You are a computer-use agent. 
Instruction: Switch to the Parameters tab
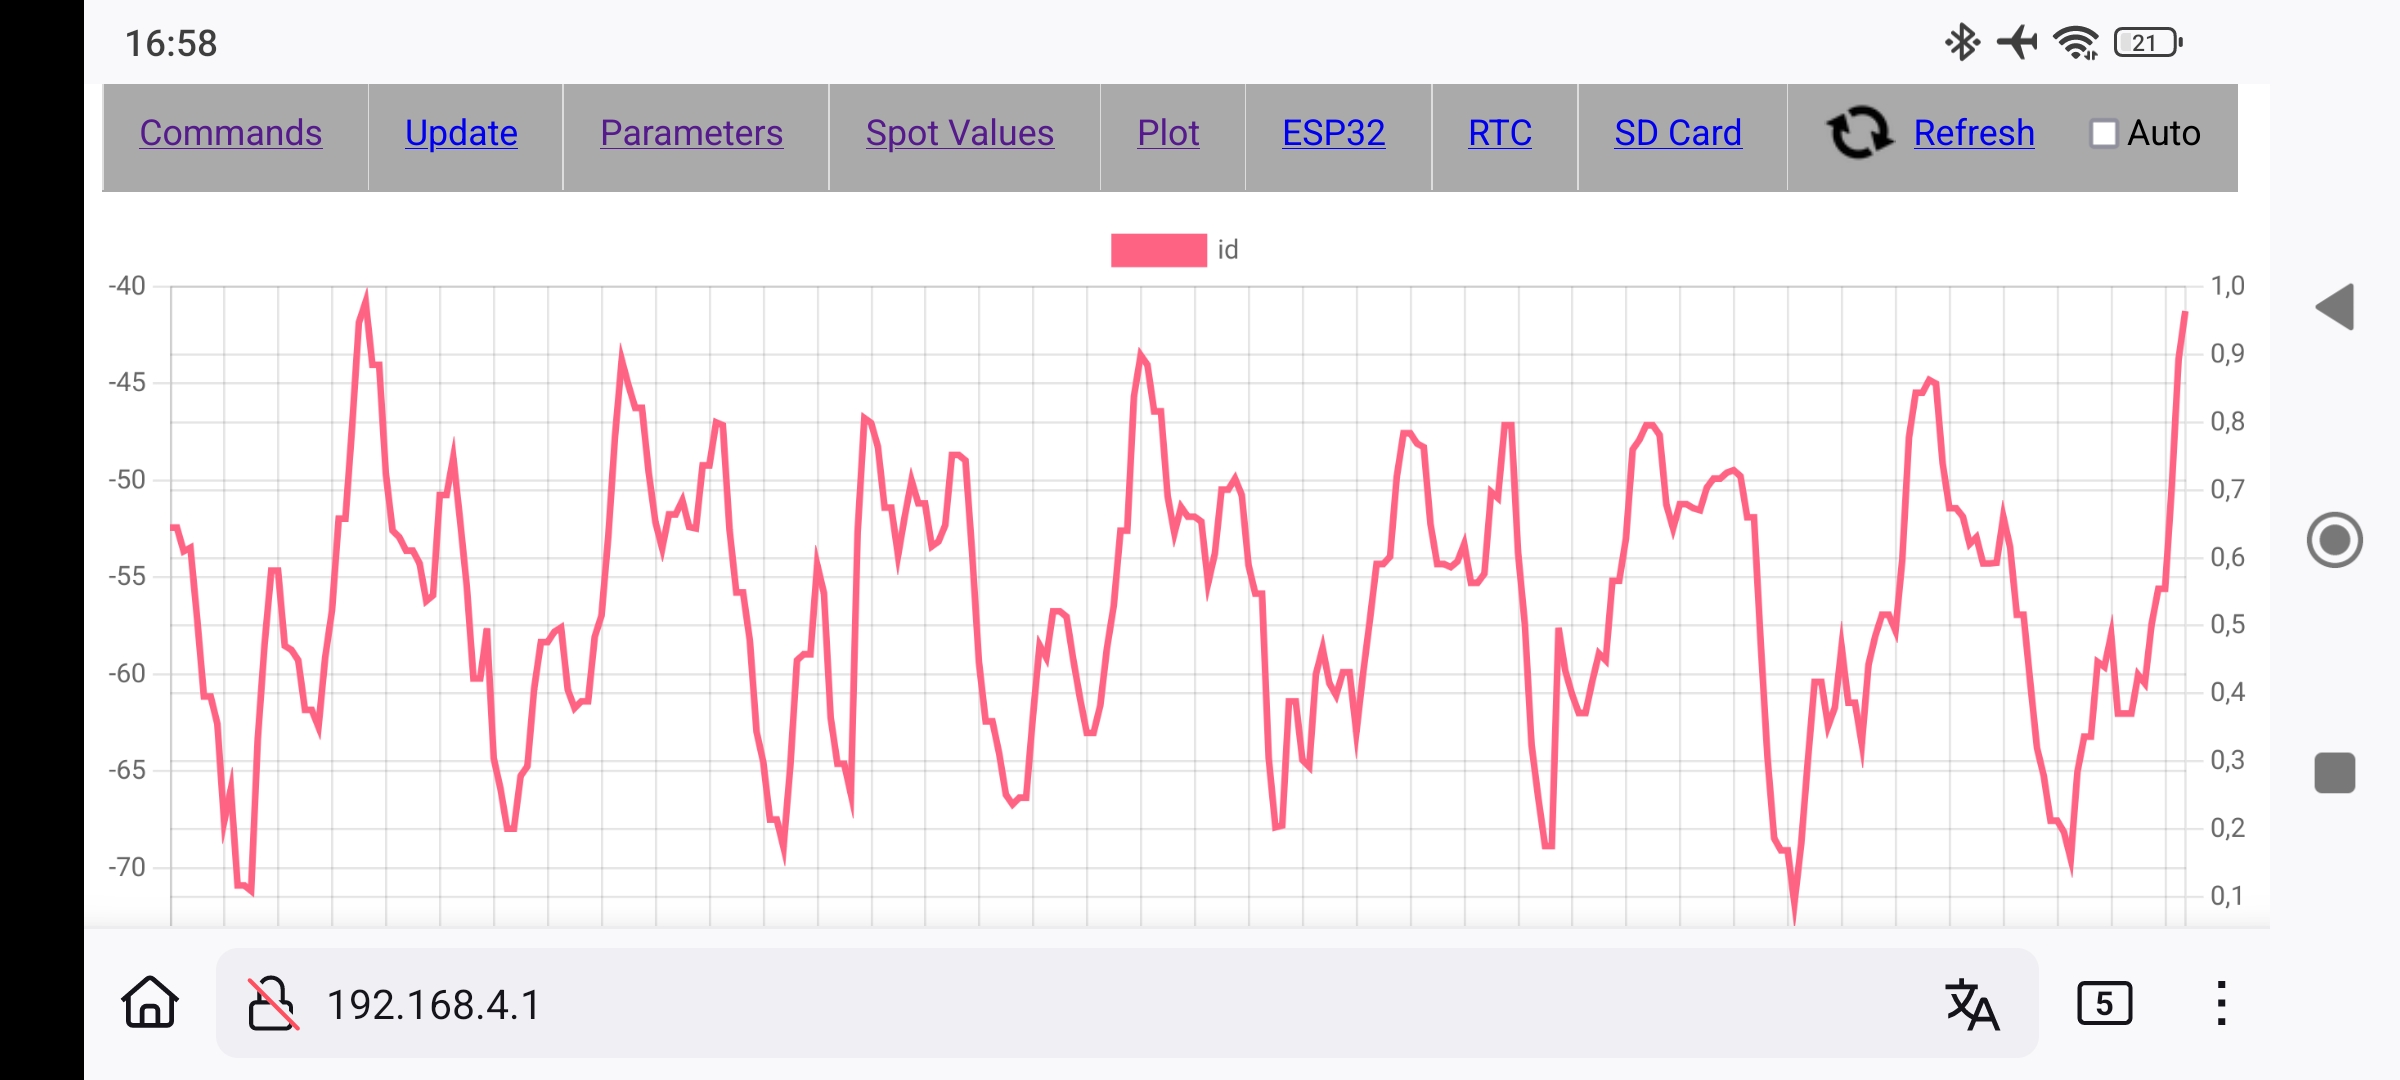(x=691, y=133)
